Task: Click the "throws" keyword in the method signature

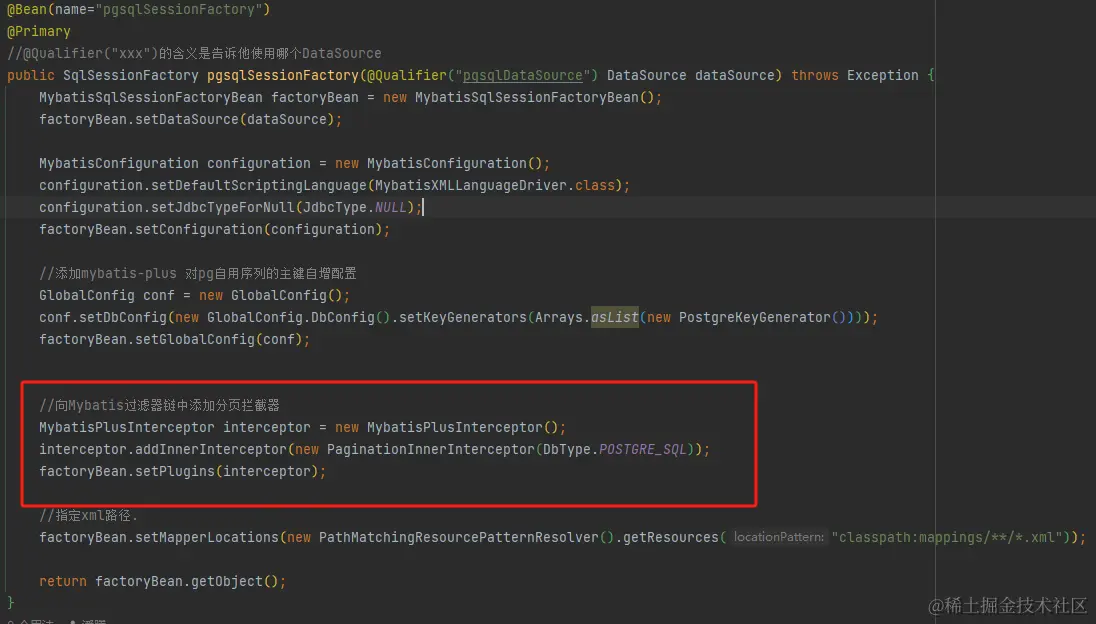Action: coord(814,75)
